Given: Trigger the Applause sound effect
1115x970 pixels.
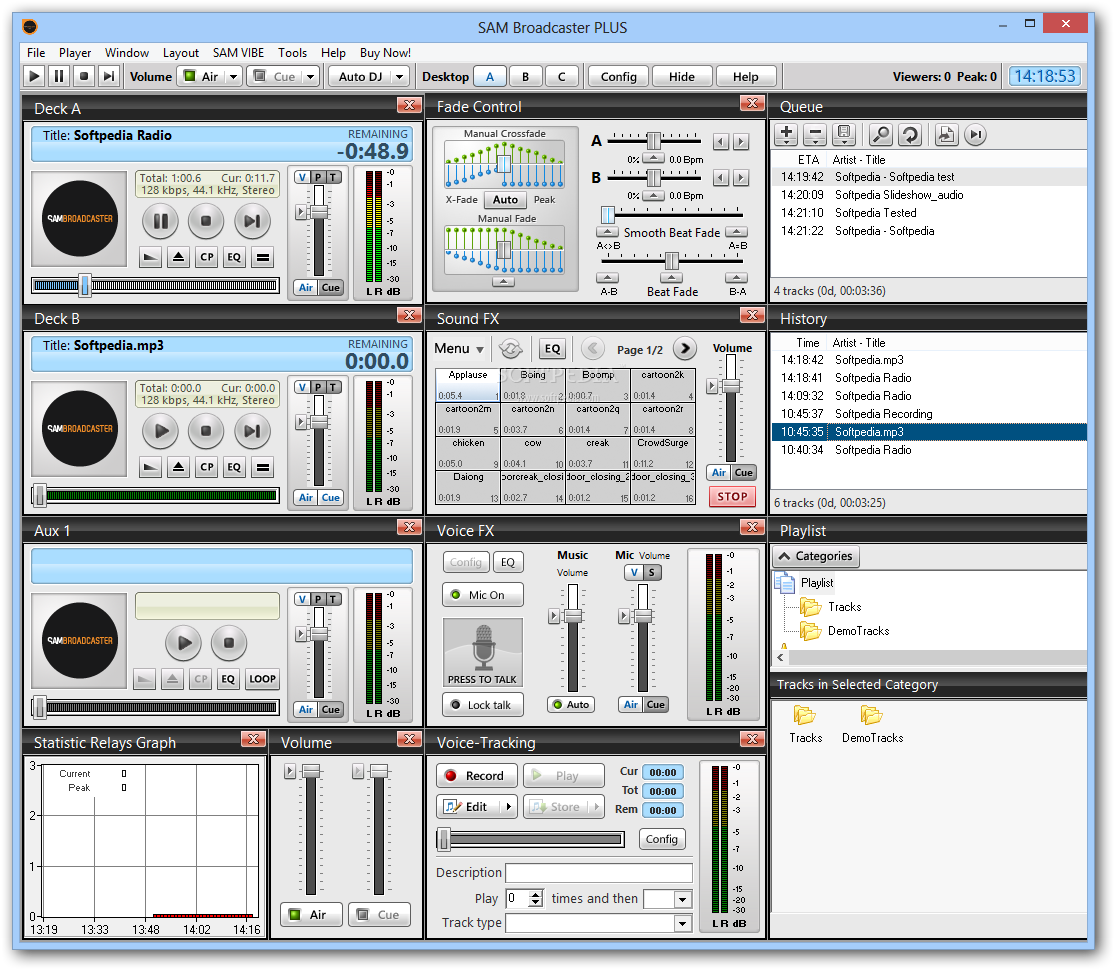Looking at the screenshot, I should (x=467, y=384).
